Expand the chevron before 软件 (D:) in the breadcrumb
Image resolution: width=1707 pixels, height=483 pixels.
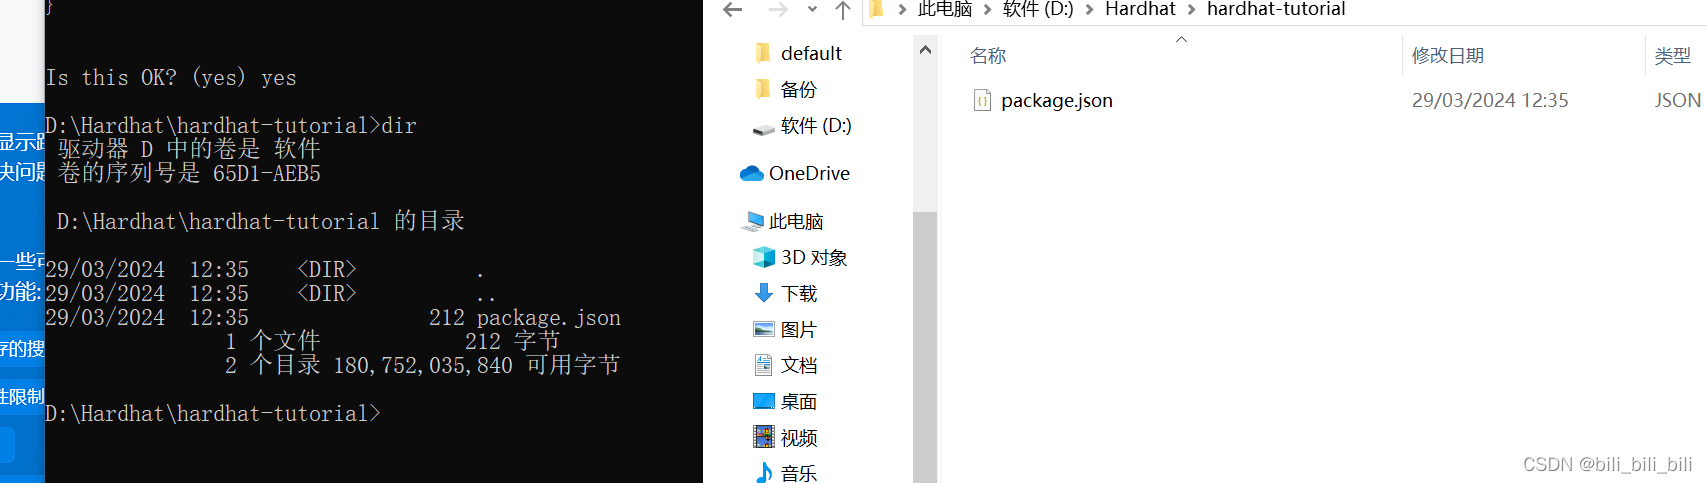[988, 10]
